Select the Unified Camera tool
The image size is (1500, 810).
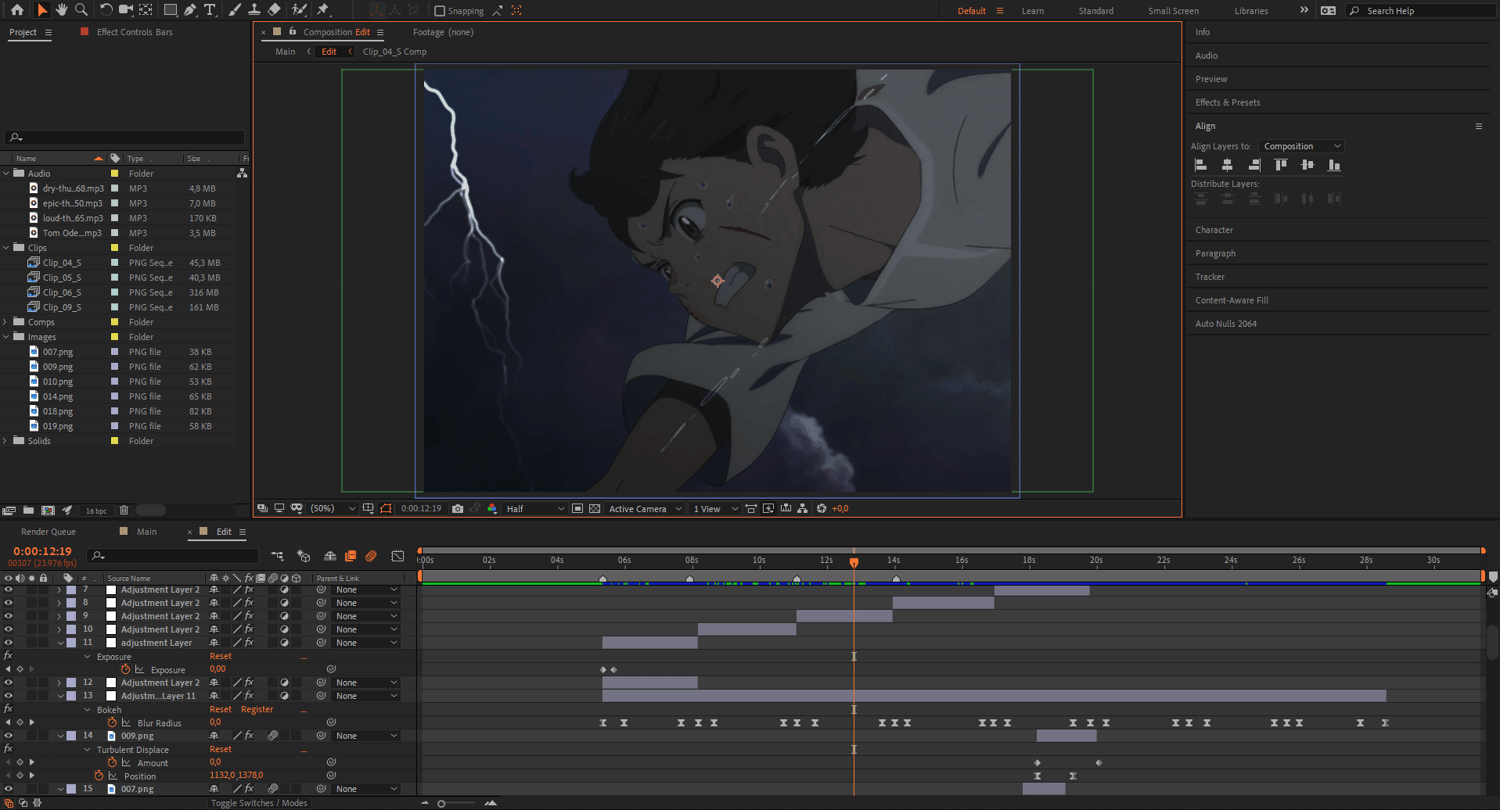pyautogui.click(x=126, y=10)
